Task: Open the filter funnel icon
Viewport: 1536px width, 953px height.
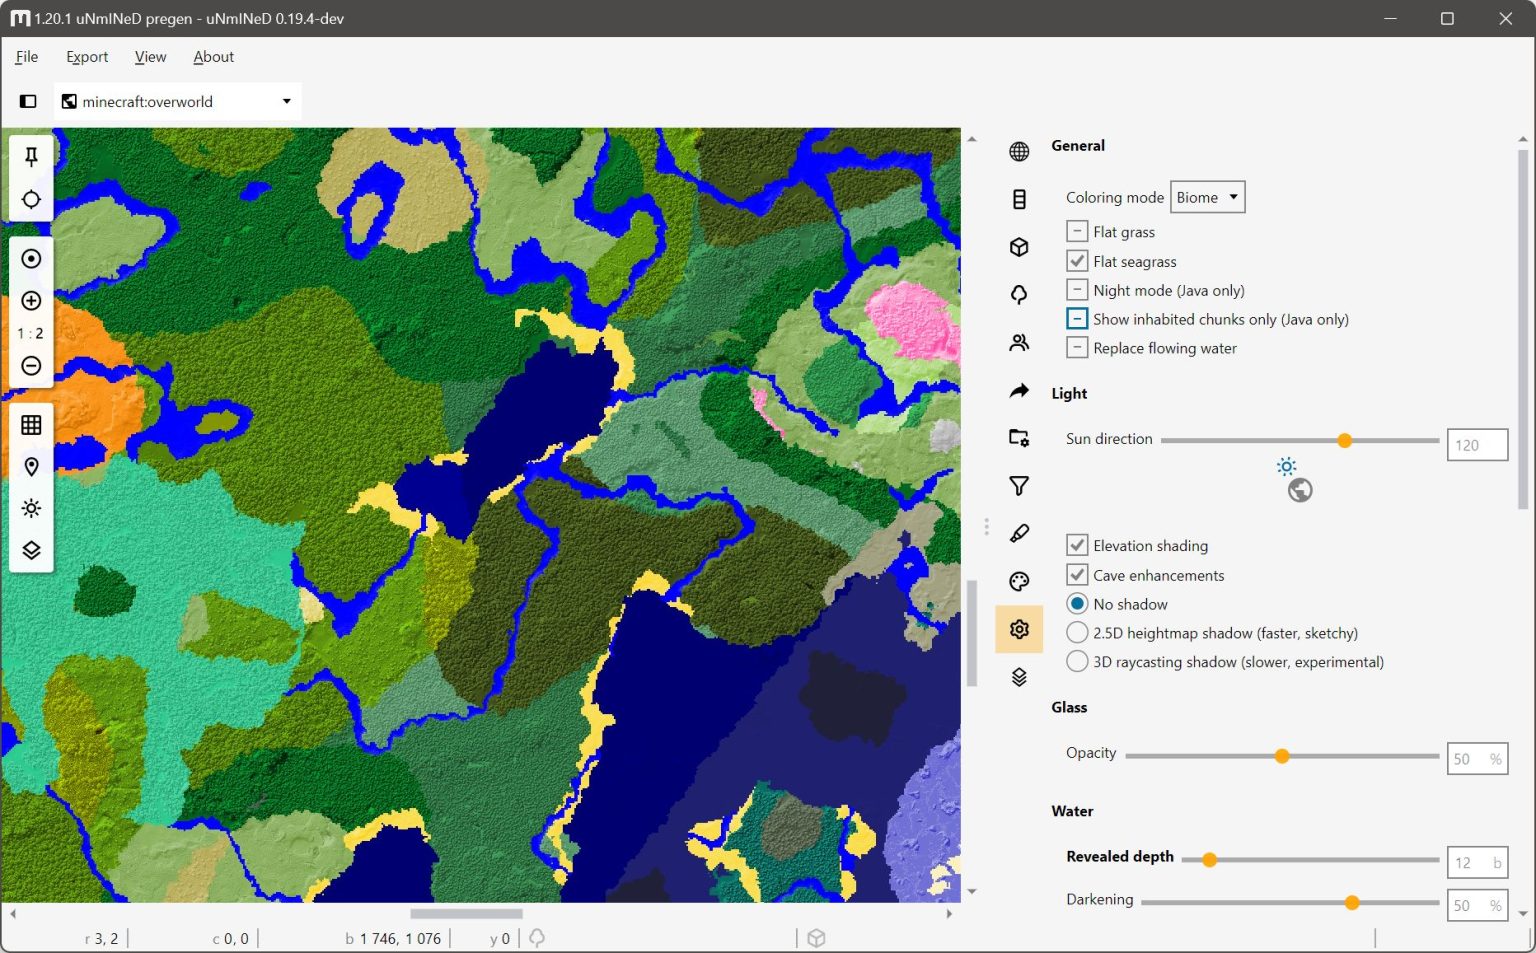Action: [x=1019, y=485]
